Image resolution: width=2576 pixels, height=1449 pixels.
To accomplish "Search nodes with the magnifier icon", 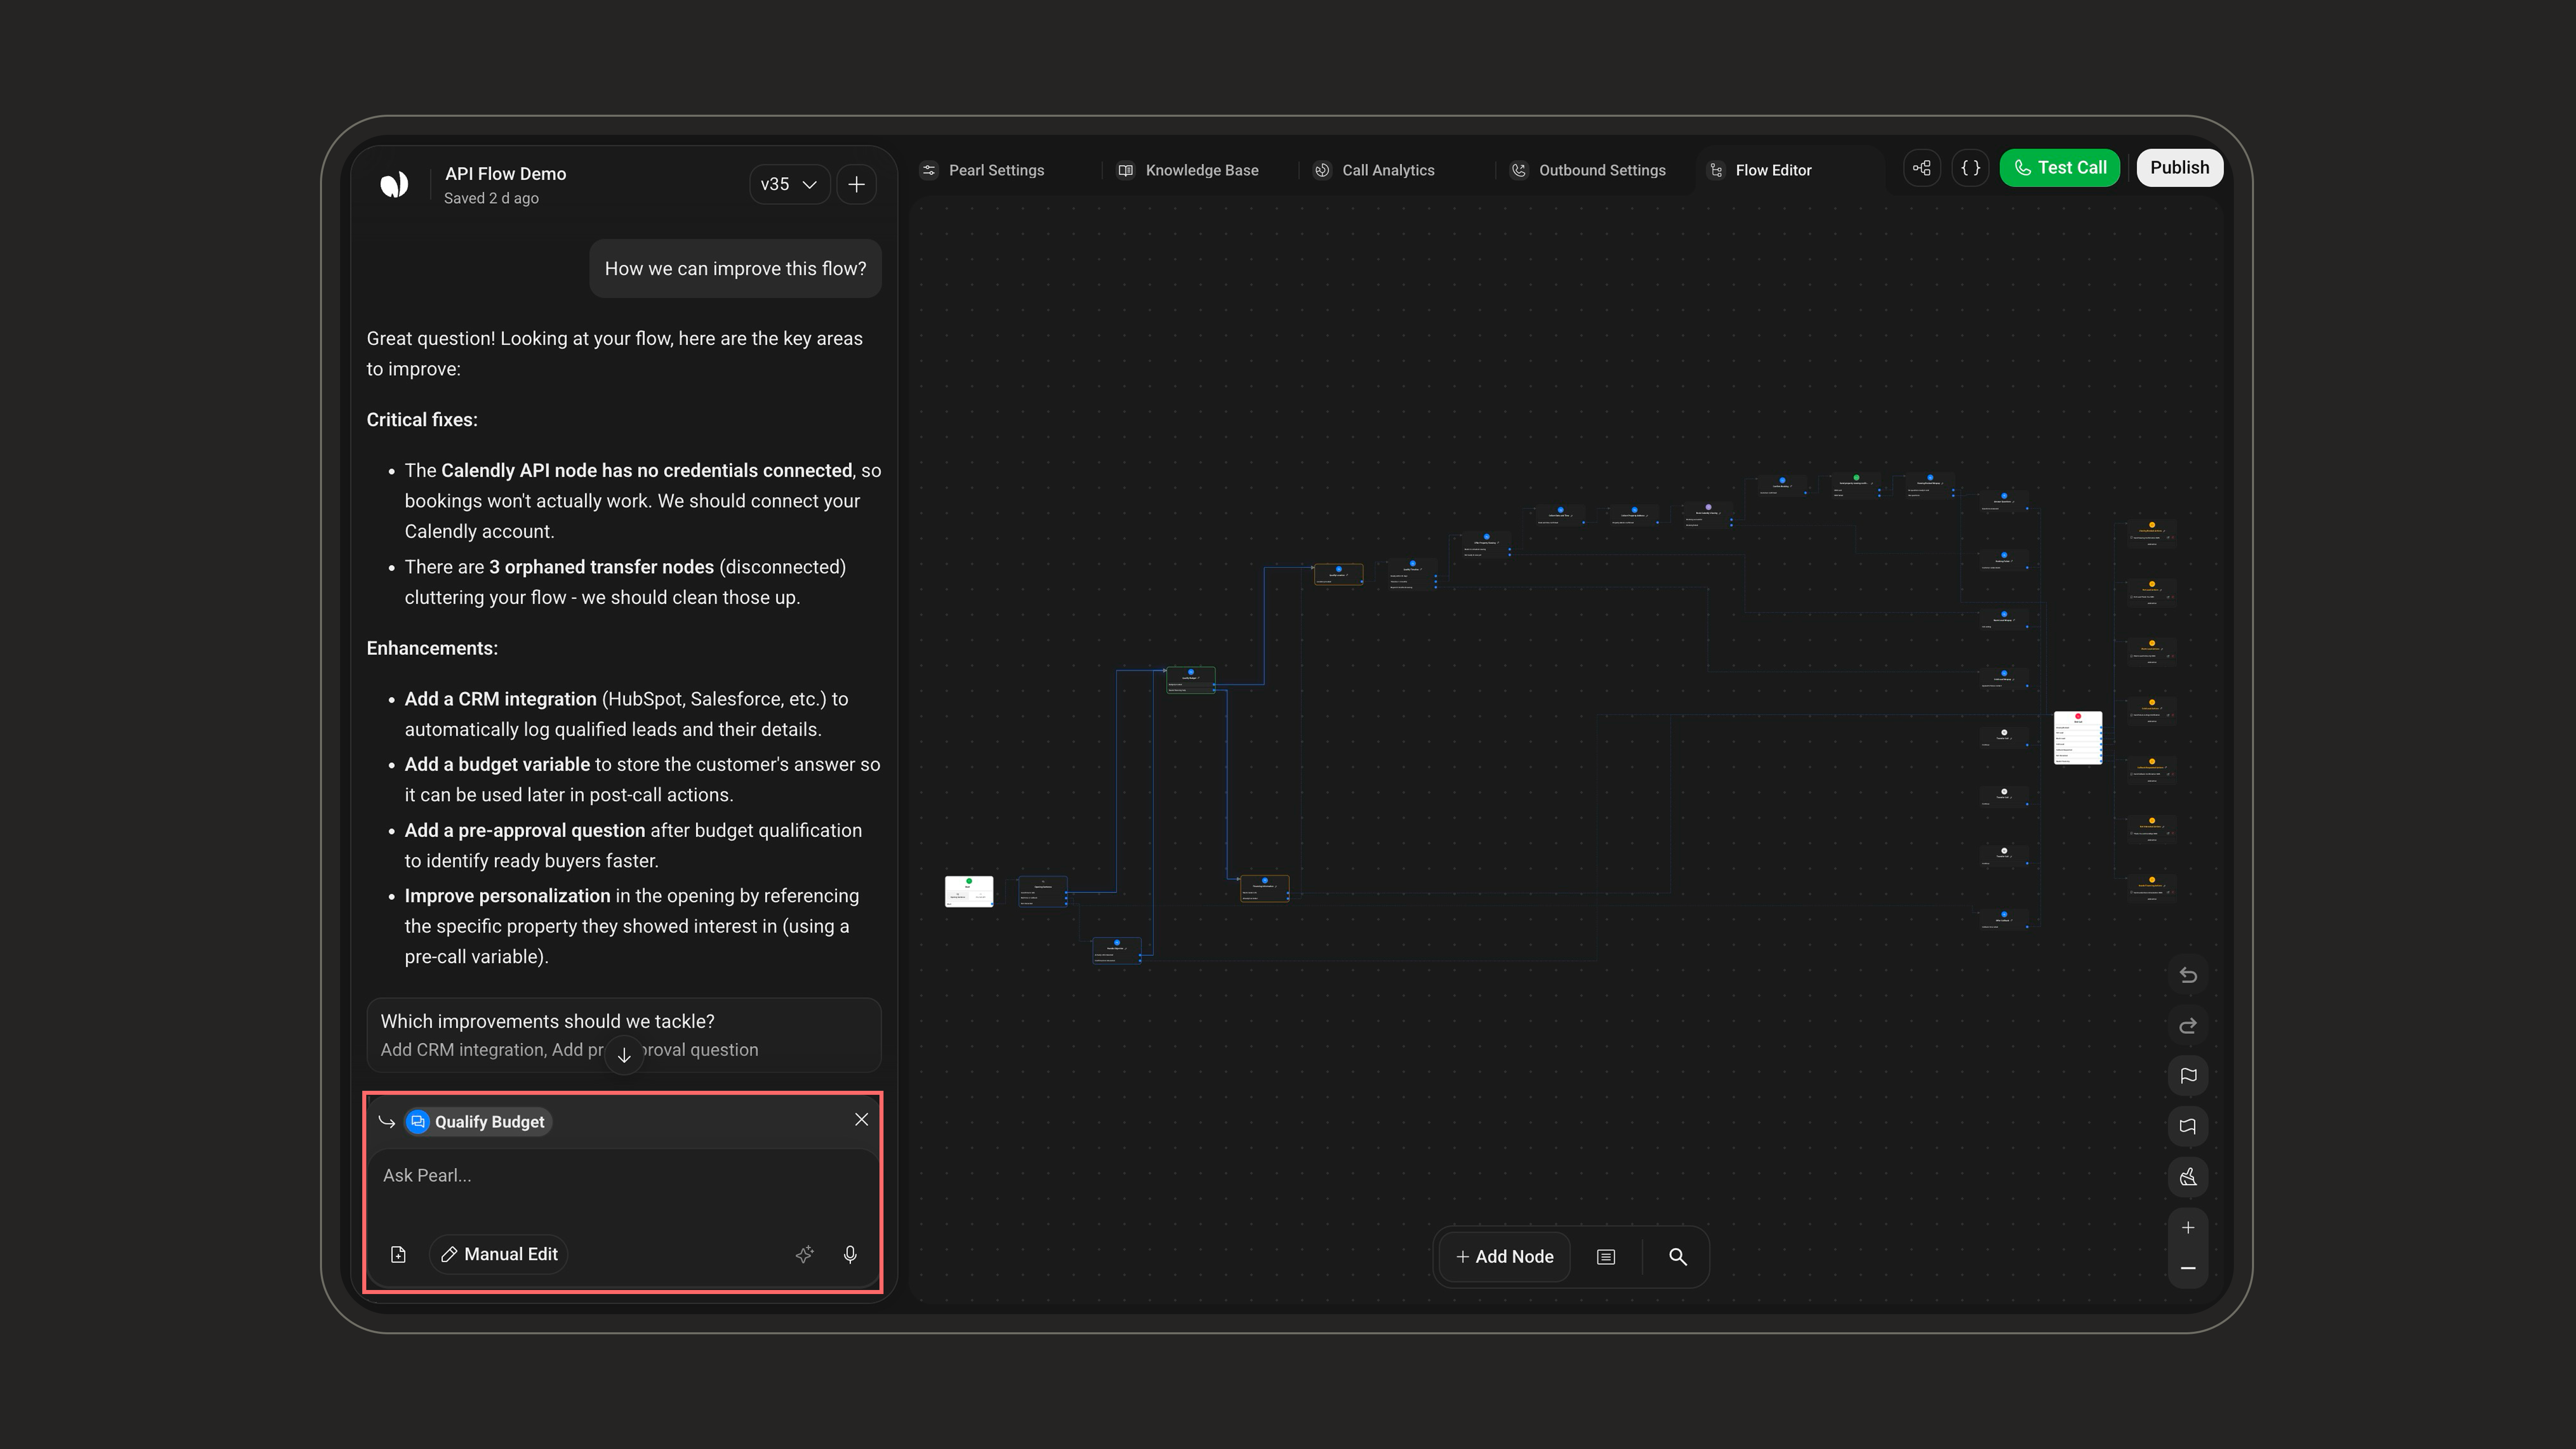I will pyautogui.click(x=1678, y=1257).
